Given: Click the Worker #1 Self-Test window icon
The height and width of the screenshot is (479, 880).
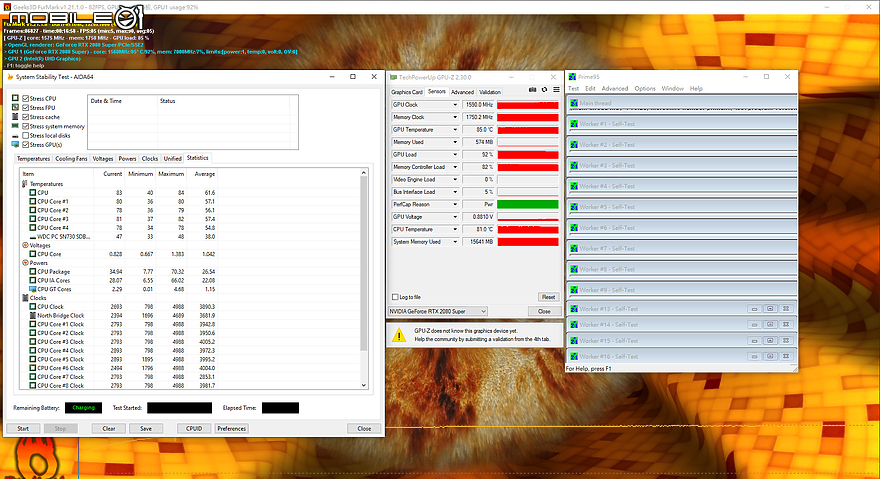Looking at the screenshot, I should tap(574, 124).
